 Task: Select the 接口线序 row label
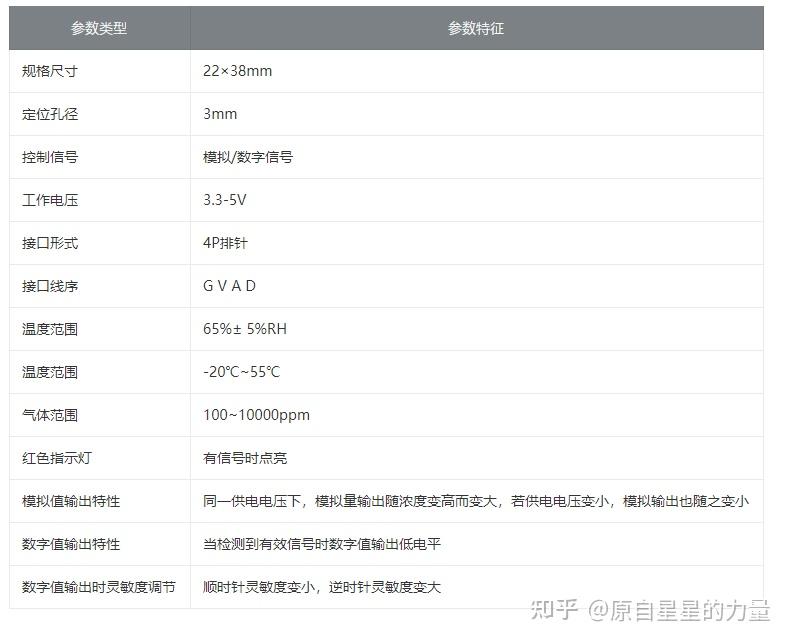click(50, 286)
